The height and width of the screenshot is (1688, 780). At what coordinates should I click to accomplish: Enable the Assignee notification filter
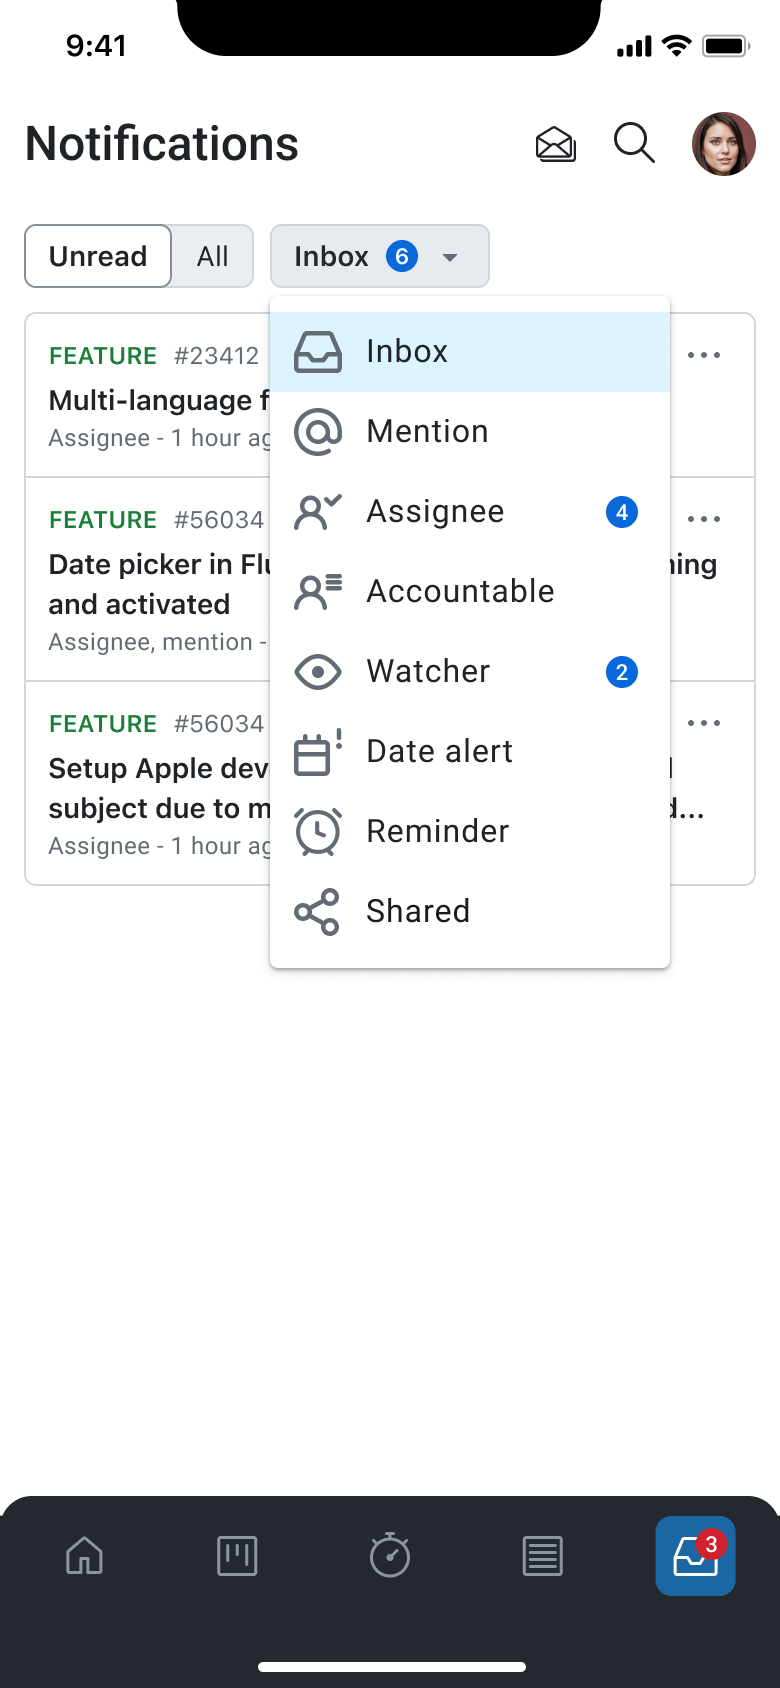pyautogui.click(x=435, y=511)
